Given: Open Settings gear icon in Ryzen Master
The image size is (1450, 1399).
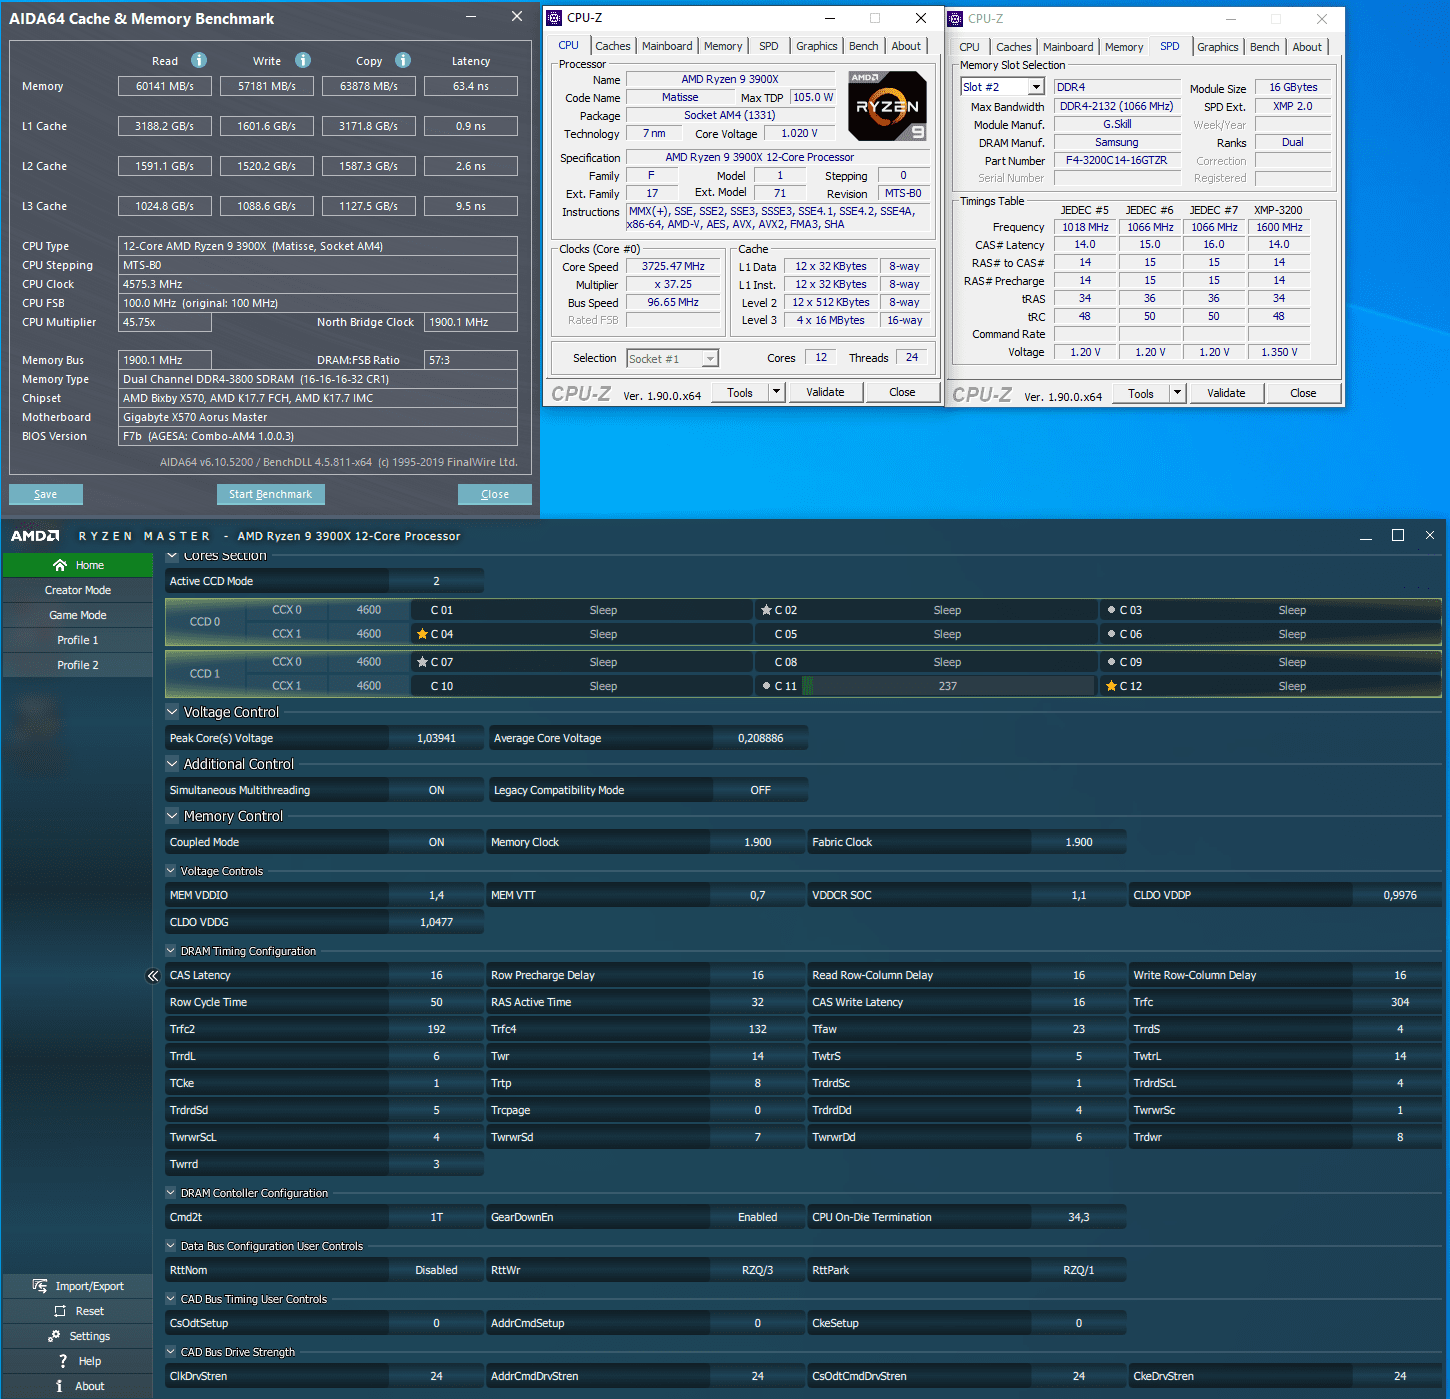Looking at the screenshot, I should point(54,1336).
